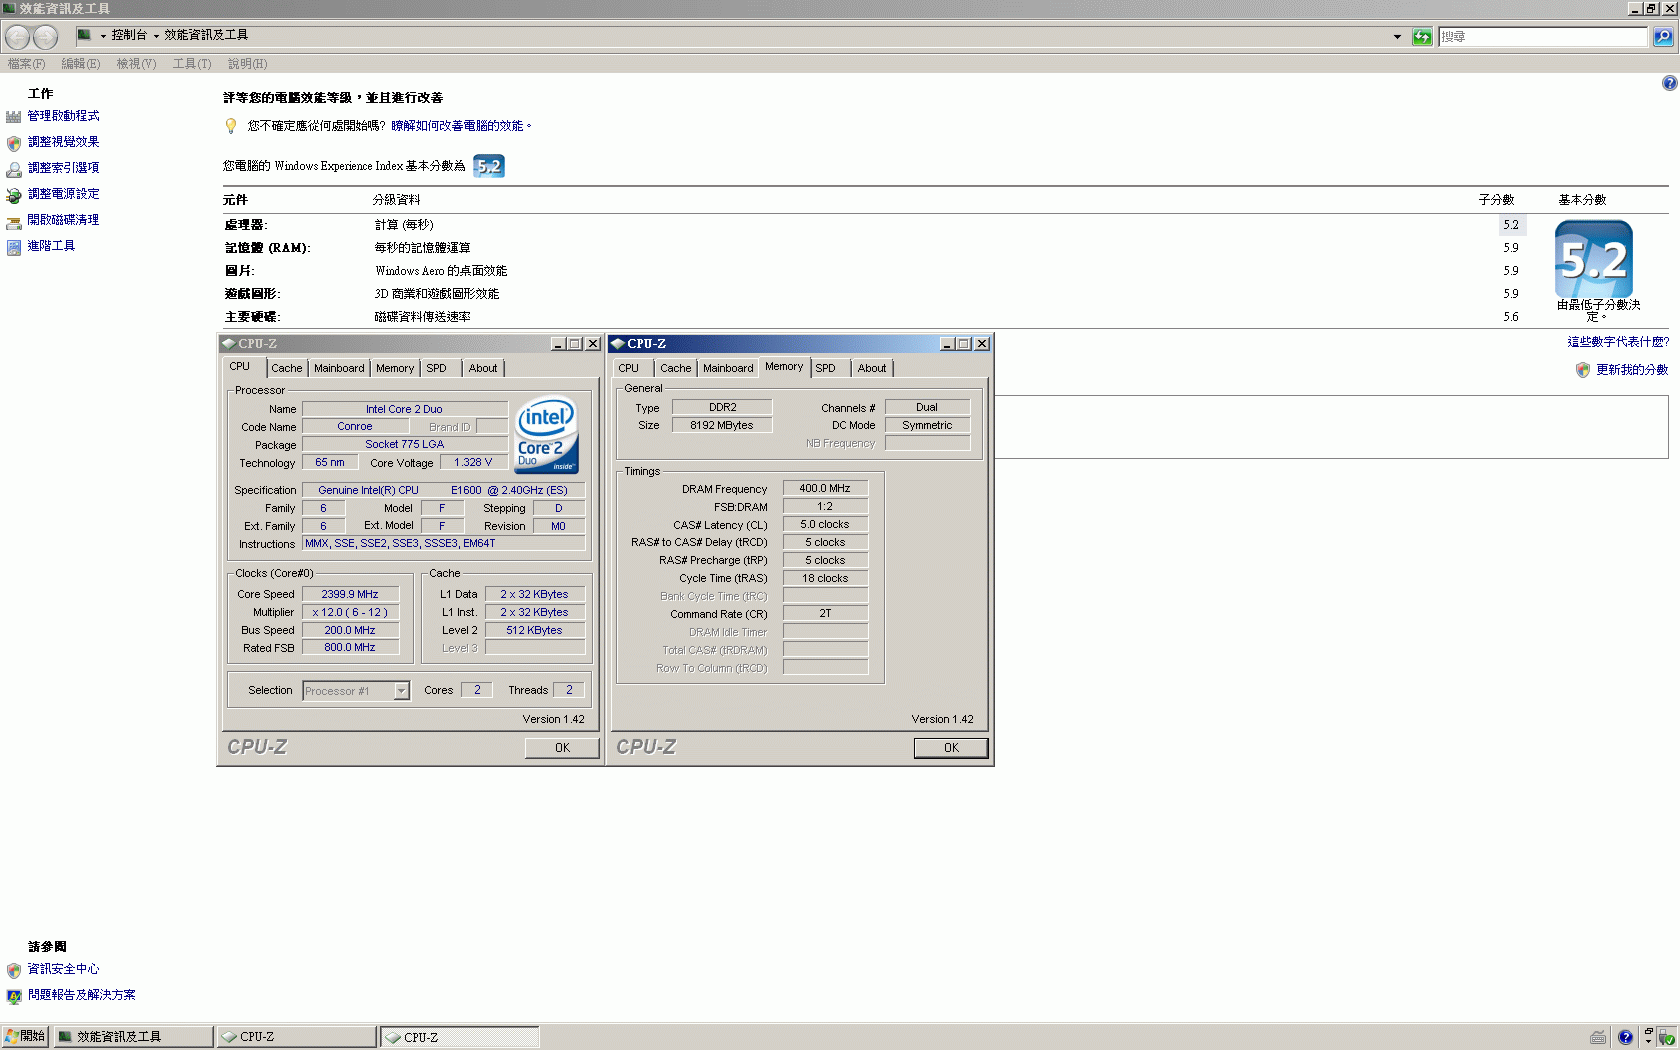Click the green refresh icon beside address bar
The height and width of the screenshot is (1050, 1680).
click(1421, 37)
